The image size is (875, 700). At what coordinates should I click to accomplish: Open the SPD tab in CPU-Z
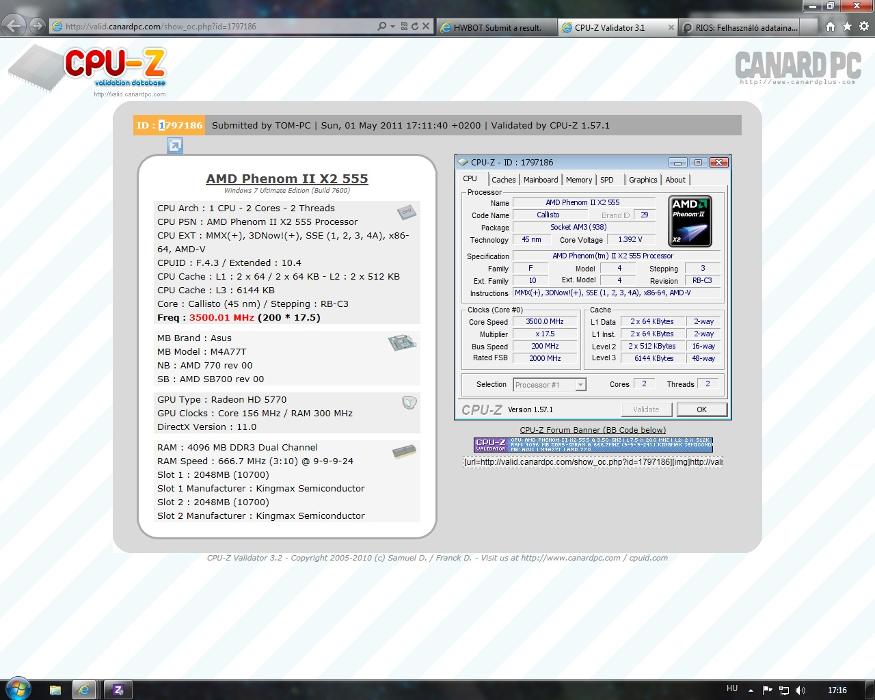pyautogui.click(x=607, y=180)
